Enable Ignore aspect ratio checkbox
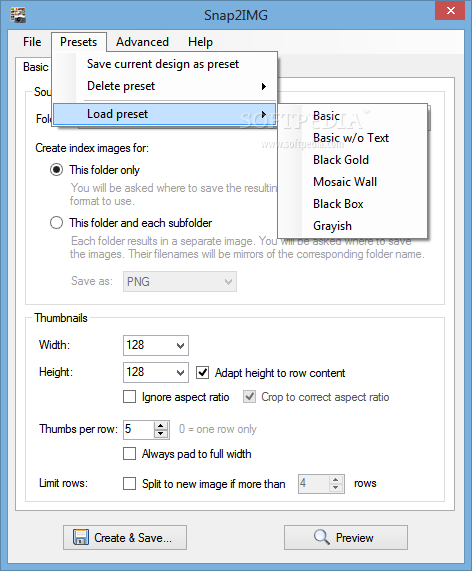Viewport: 472px width, 571px height. [129, 397]
